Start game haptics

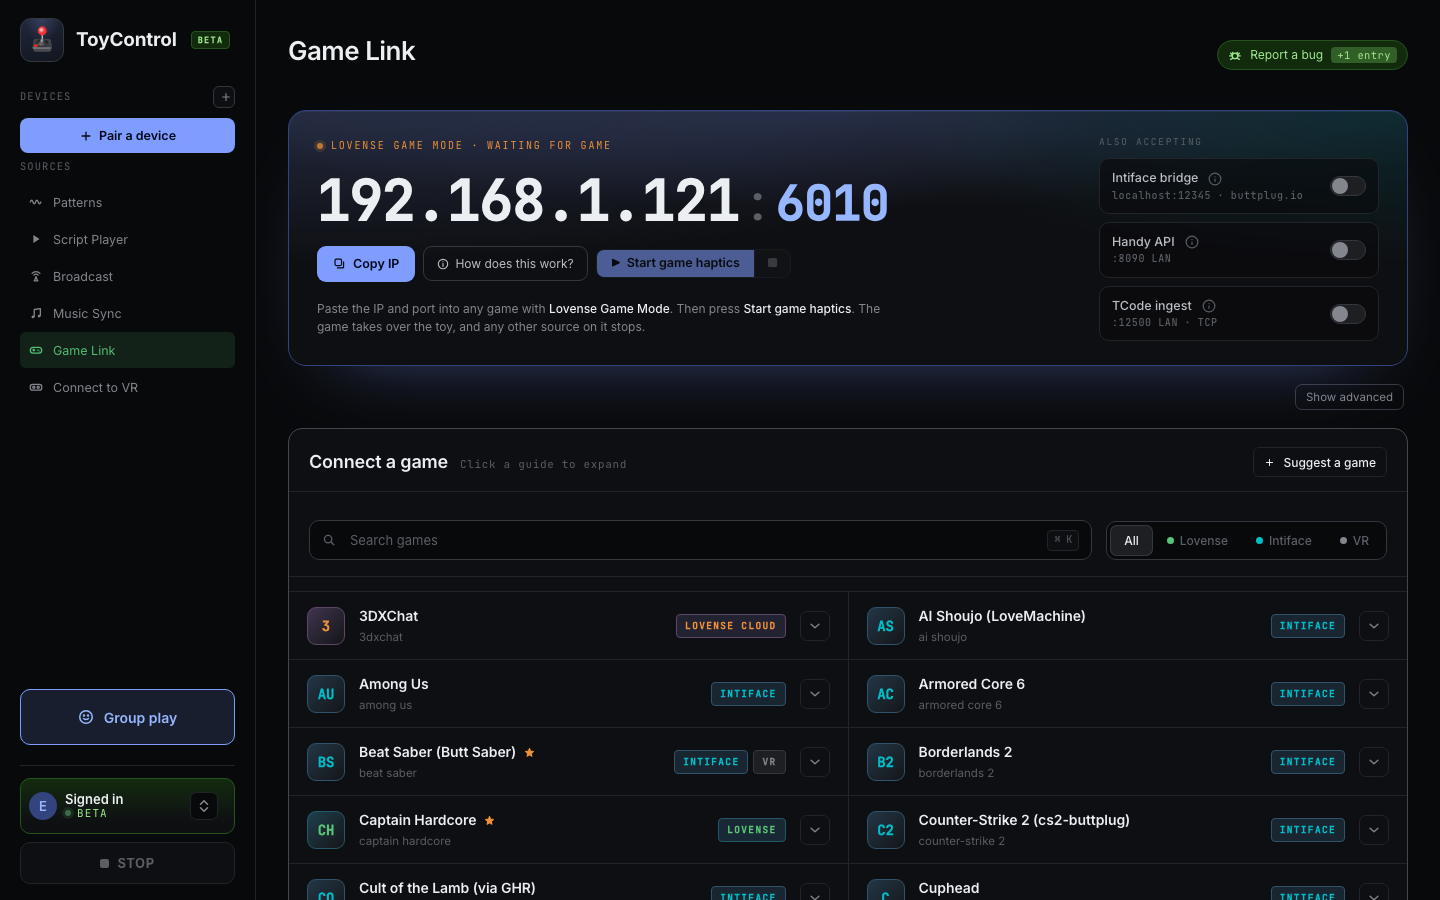coord(676,263)
